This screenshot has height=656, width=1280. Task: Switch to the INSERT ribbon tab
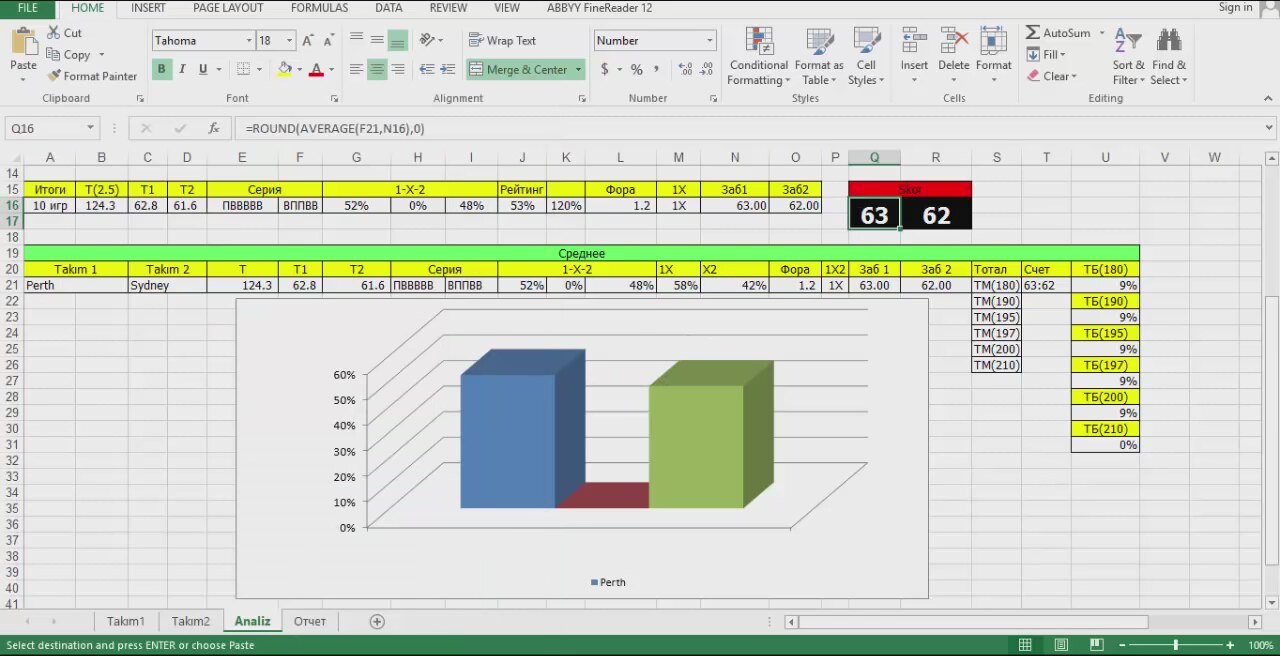click(149, 8)
